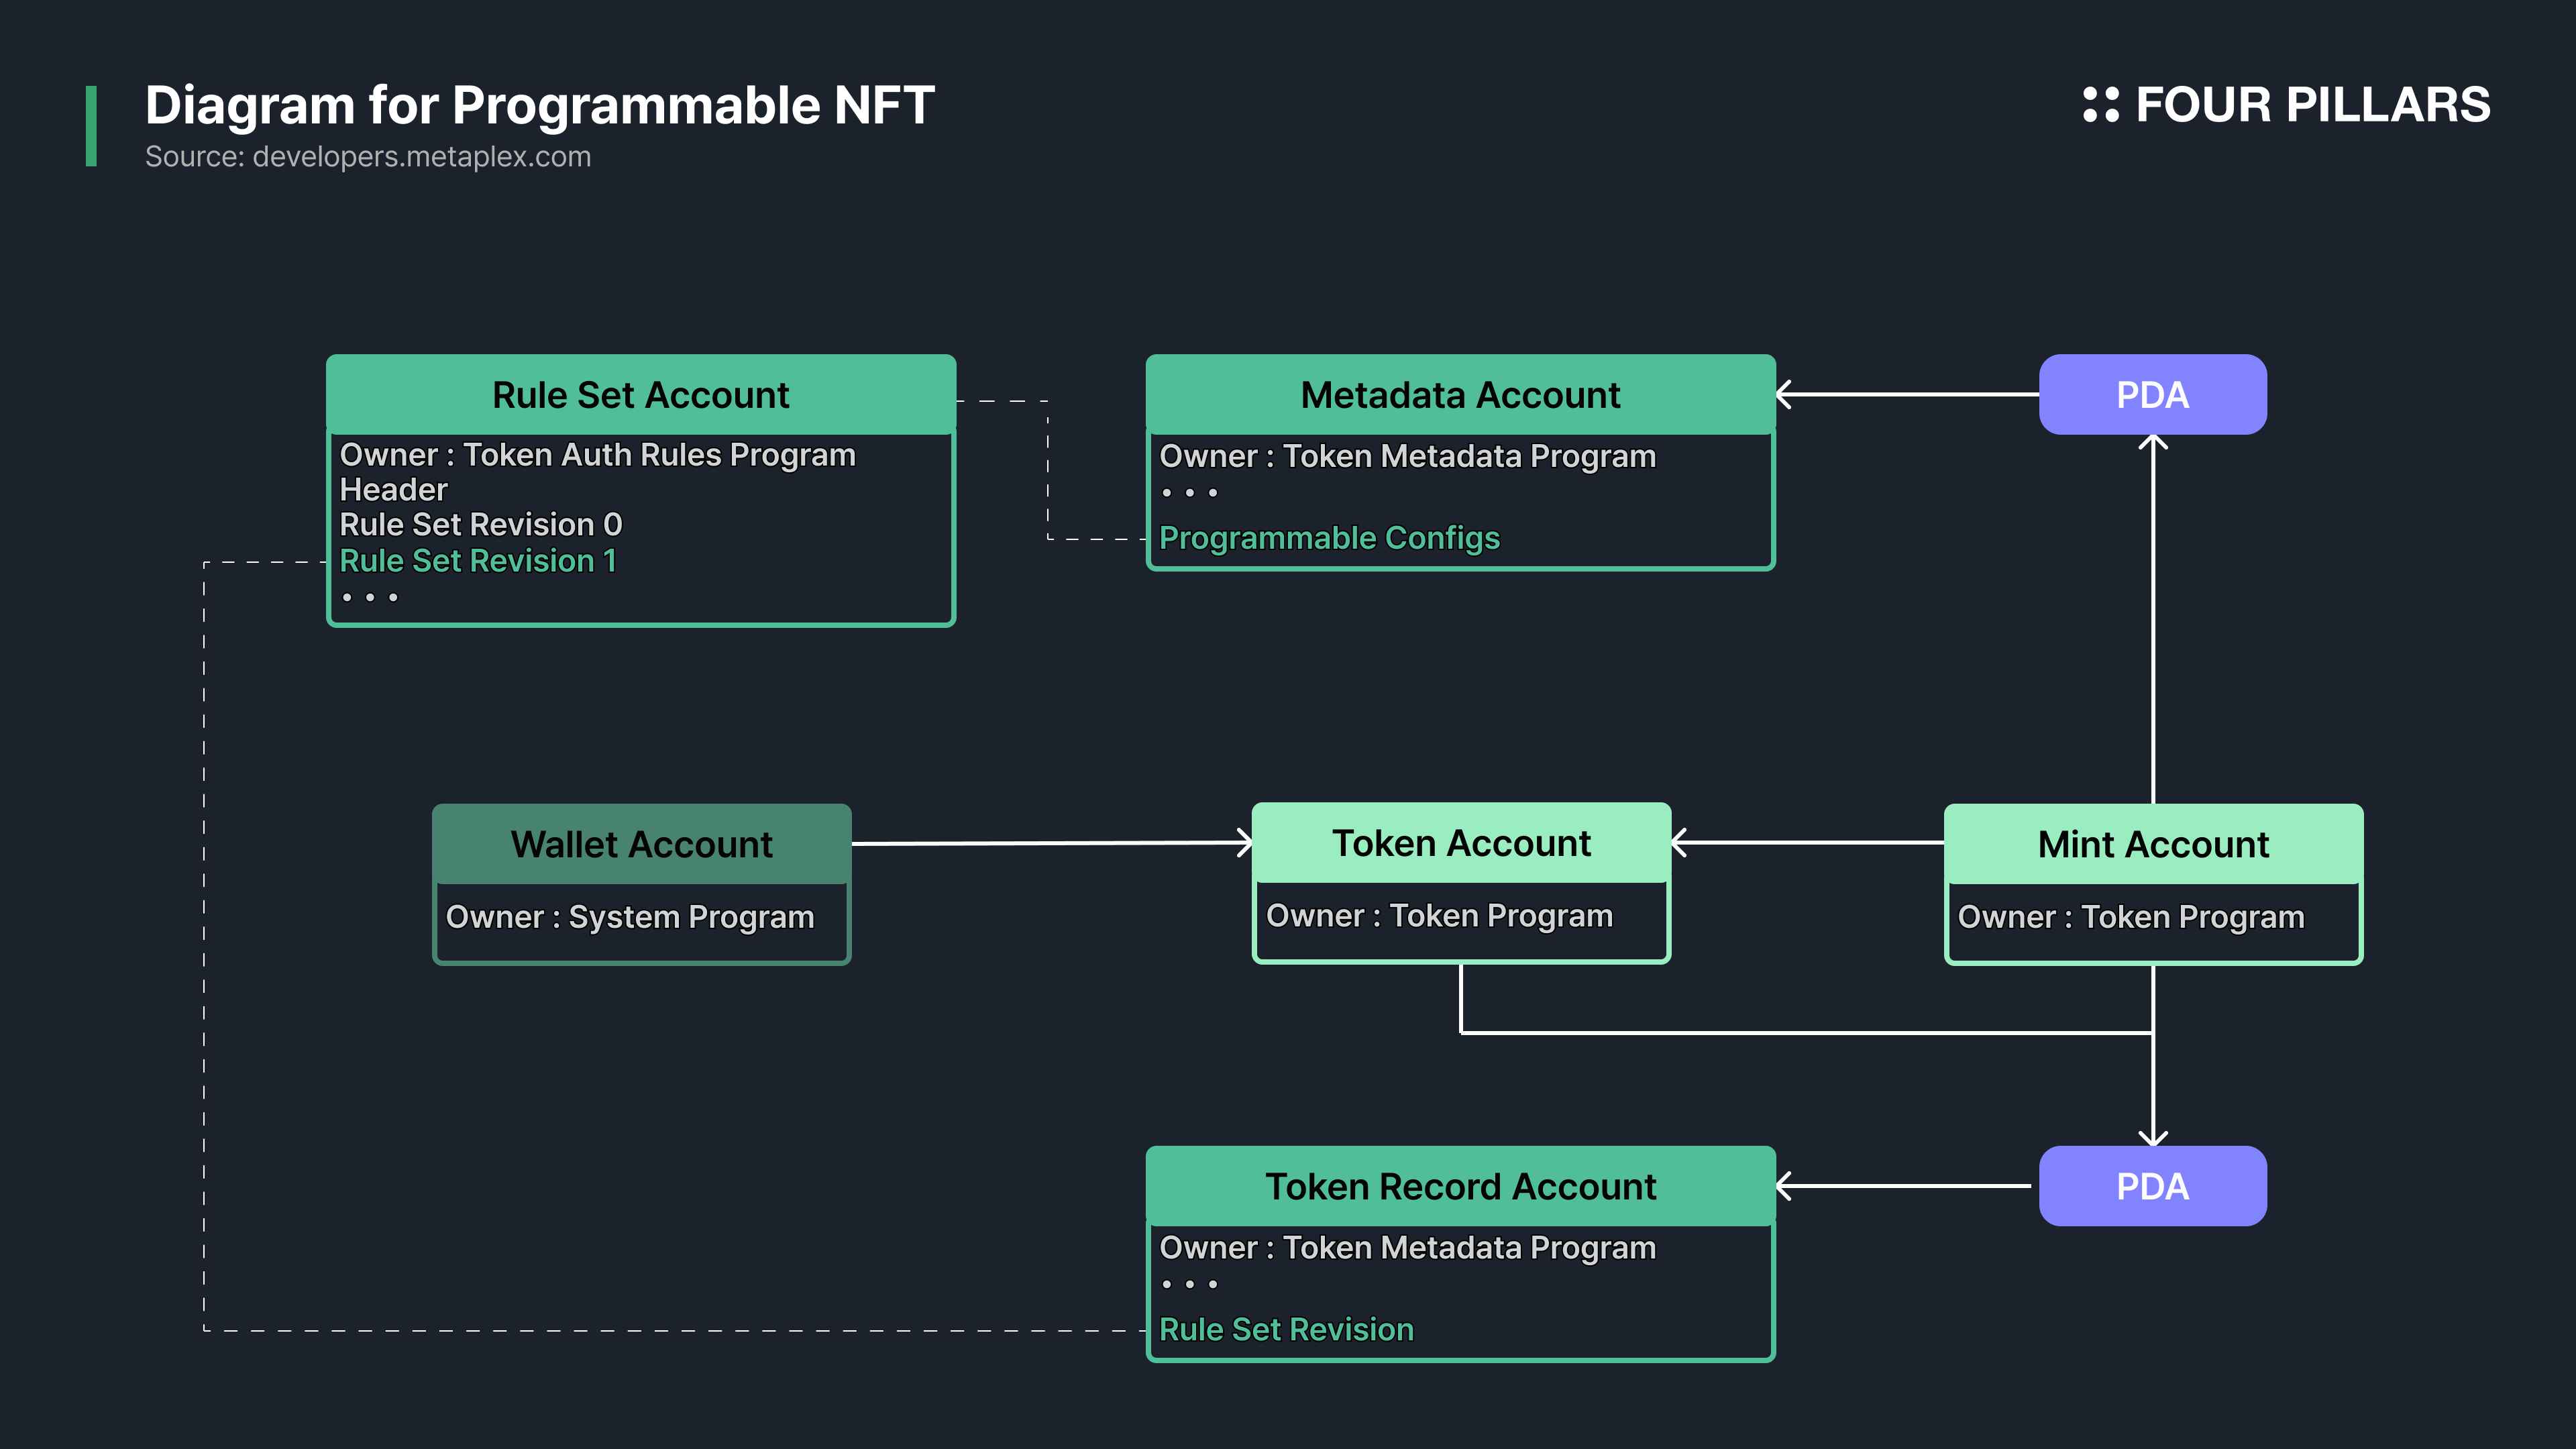The width and height of the screenshot is (2576, 1449).
Task: Click the Rule Set Revision 0 line
Action: pos(481,524)
